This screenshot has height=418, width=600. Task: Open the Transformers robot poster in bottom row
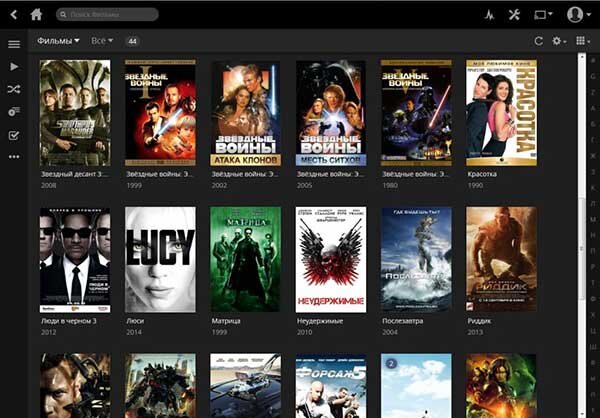pos(160,386)
